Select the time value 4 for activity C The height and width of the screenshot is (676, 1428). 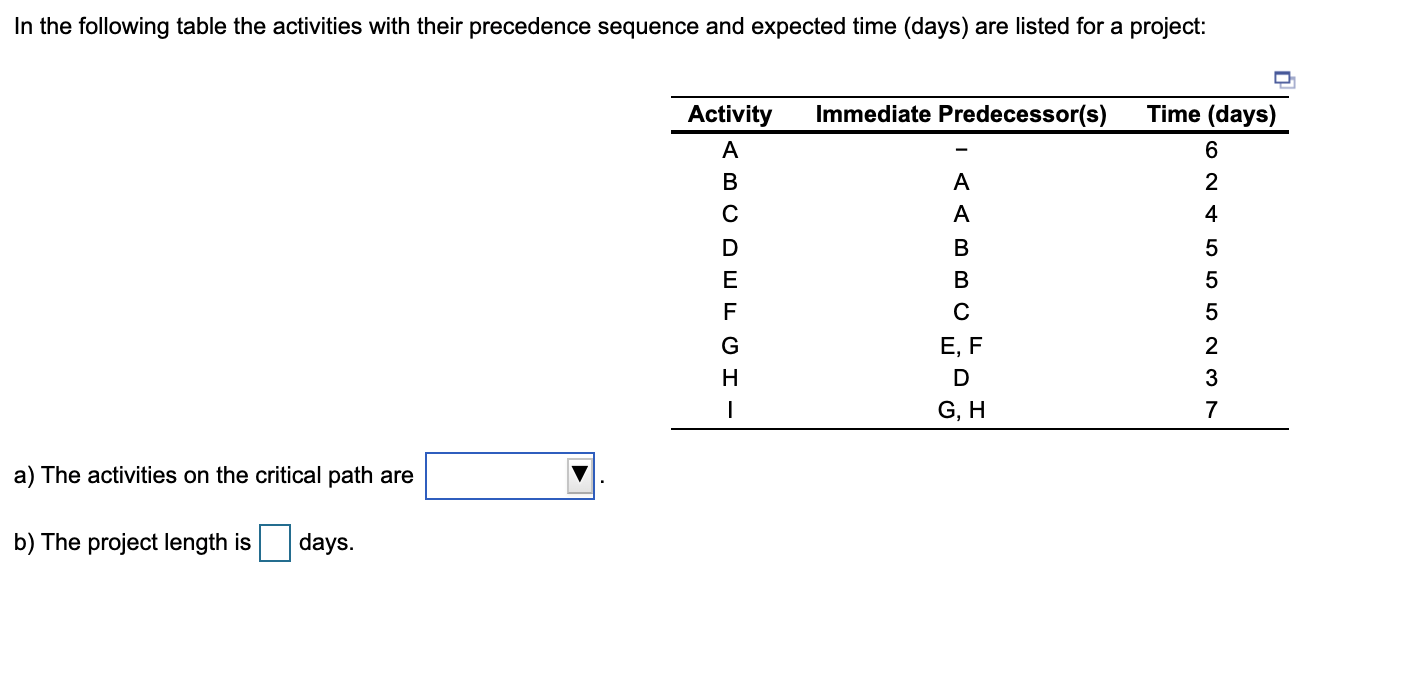coord(1212,214)
